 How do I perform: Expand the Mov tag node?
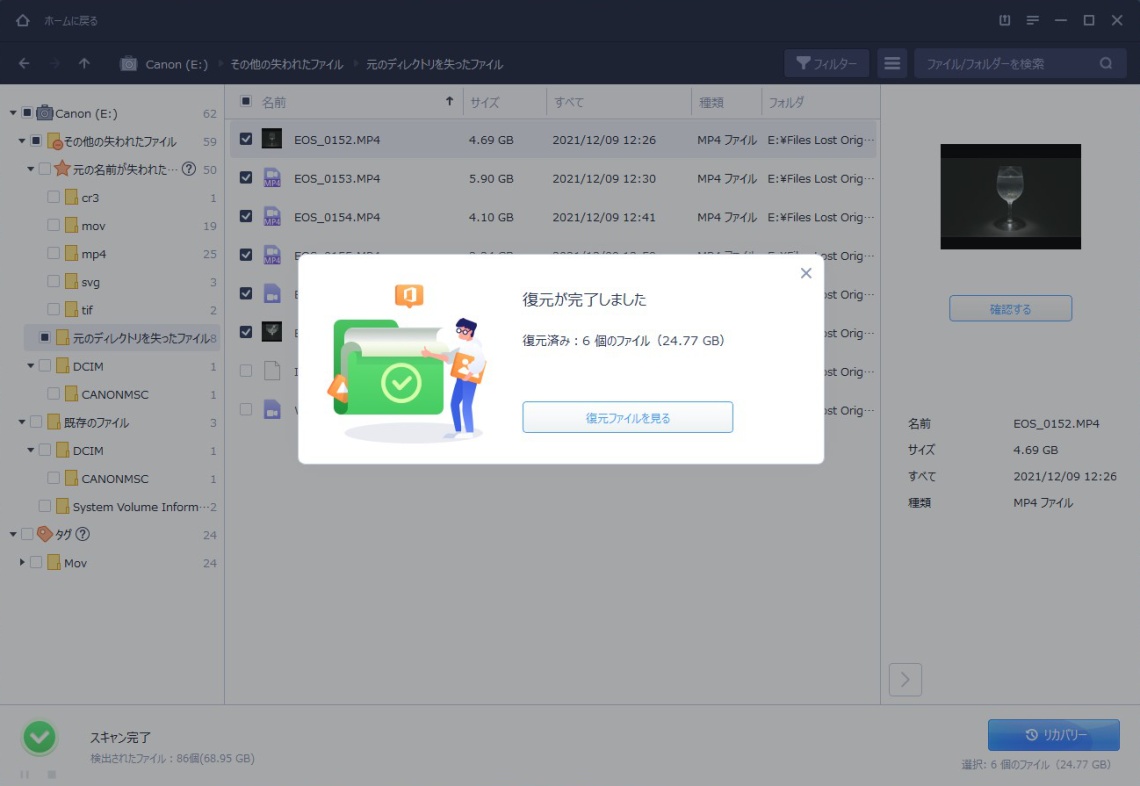pyautogui.click(x=22, y=562)
